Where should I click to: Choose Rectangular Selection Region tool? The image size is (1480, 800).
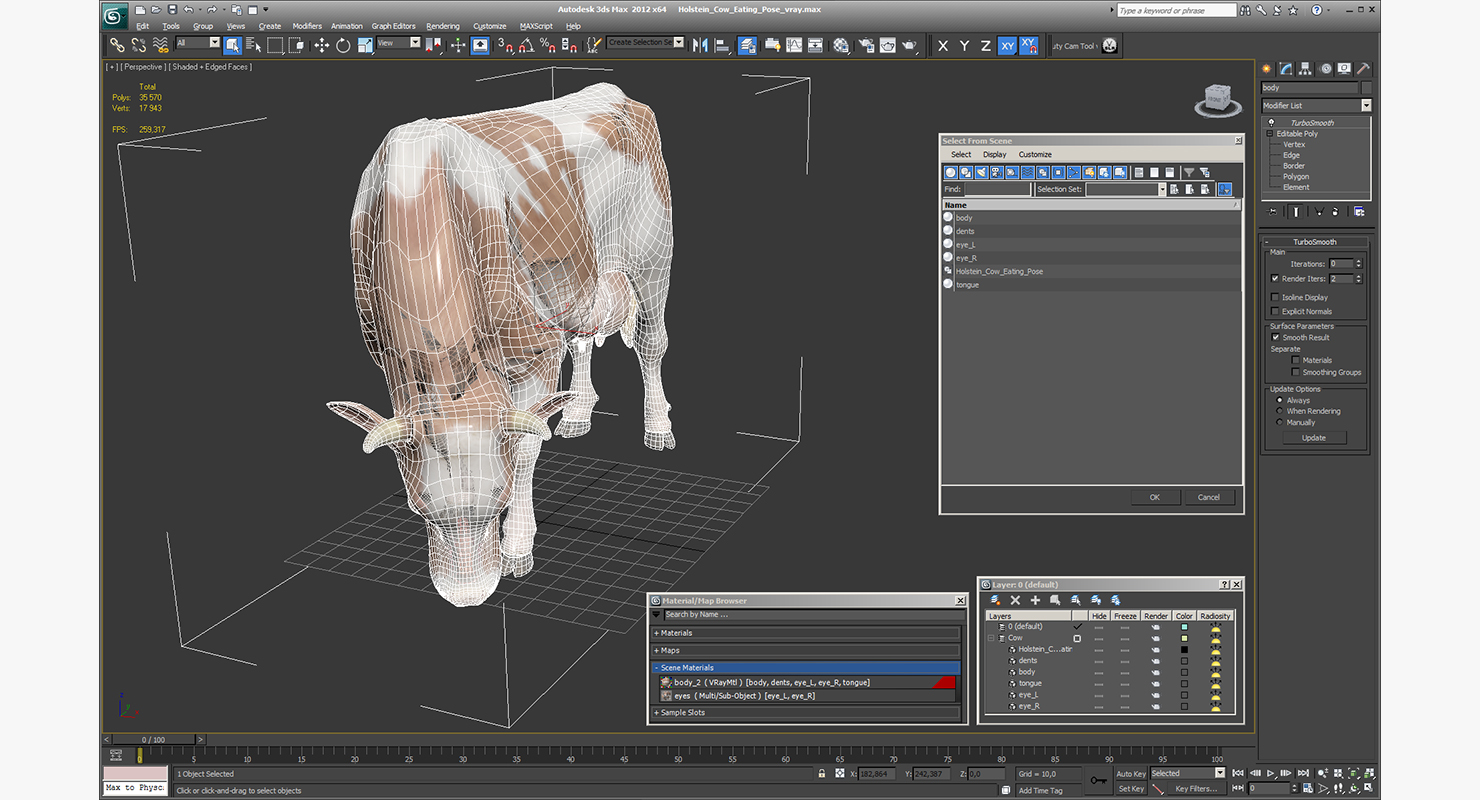[x=275, y=45]
